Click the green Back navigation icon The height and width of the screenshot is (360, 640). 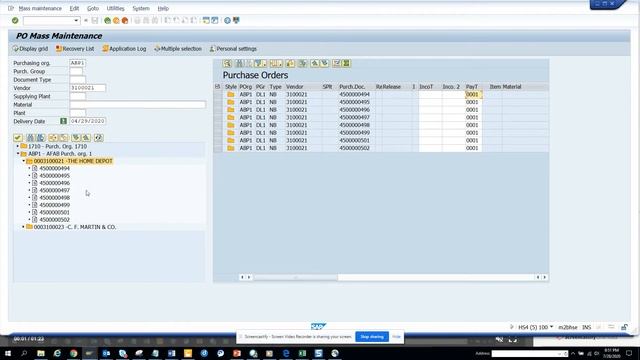tap(107, 20)
